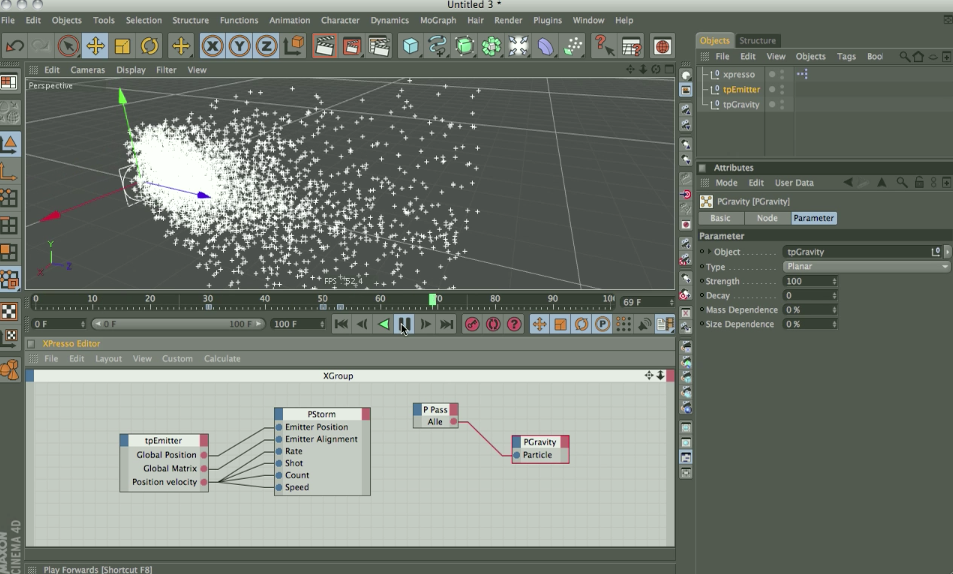Viewport: 953px width, 574px height.
Task: Expand the Object parameter disclosure arrow
Action: point(709,252)
